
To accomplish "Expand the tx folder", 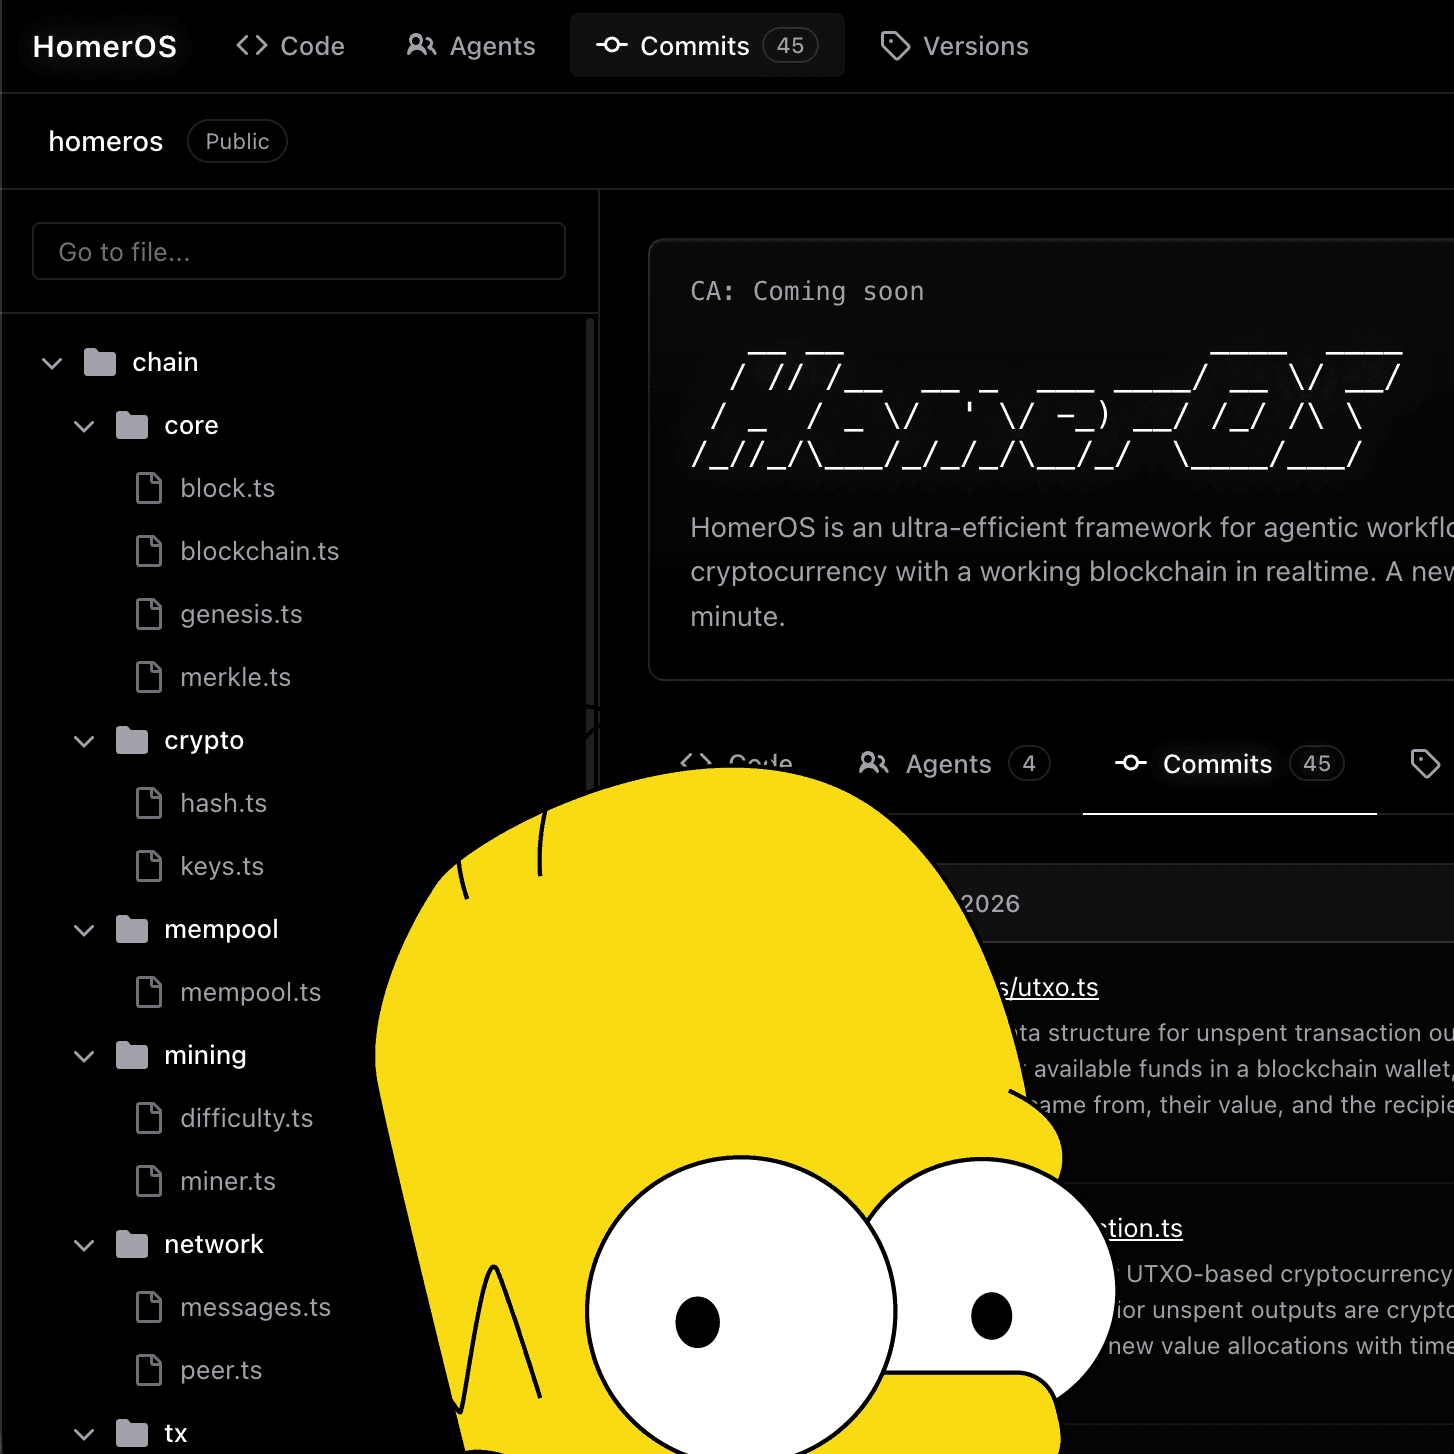I will pos(84,1432).
